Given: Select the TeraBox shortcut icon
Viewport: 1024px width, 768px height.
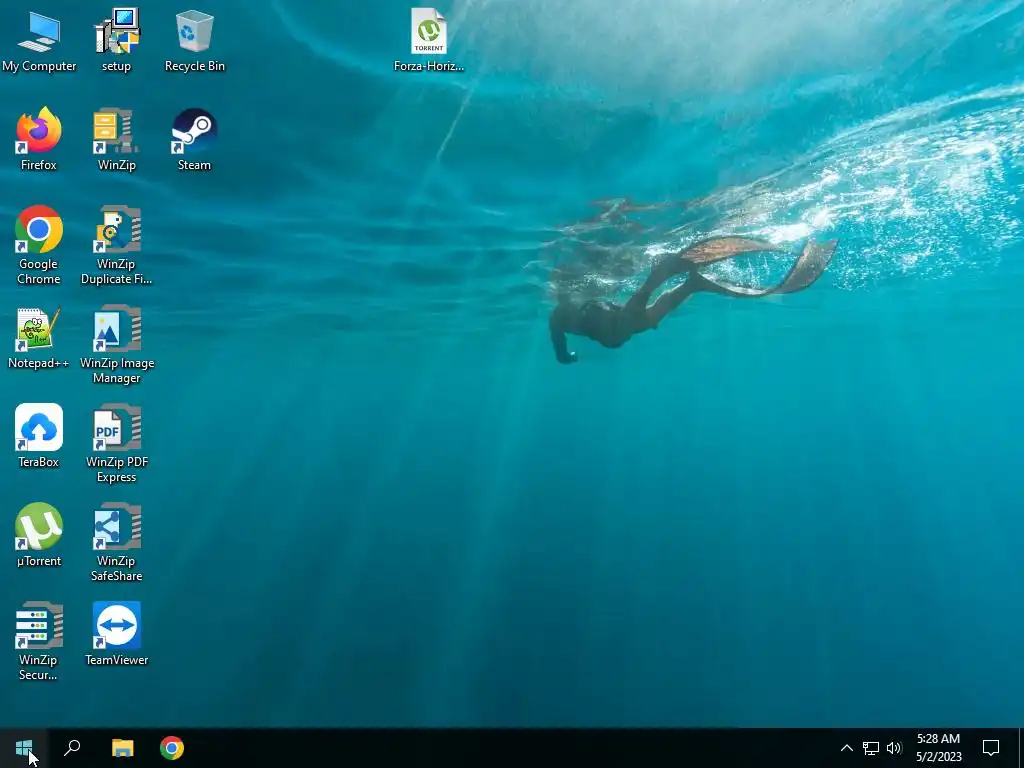Looking at the screenshot, I should 39,436.
